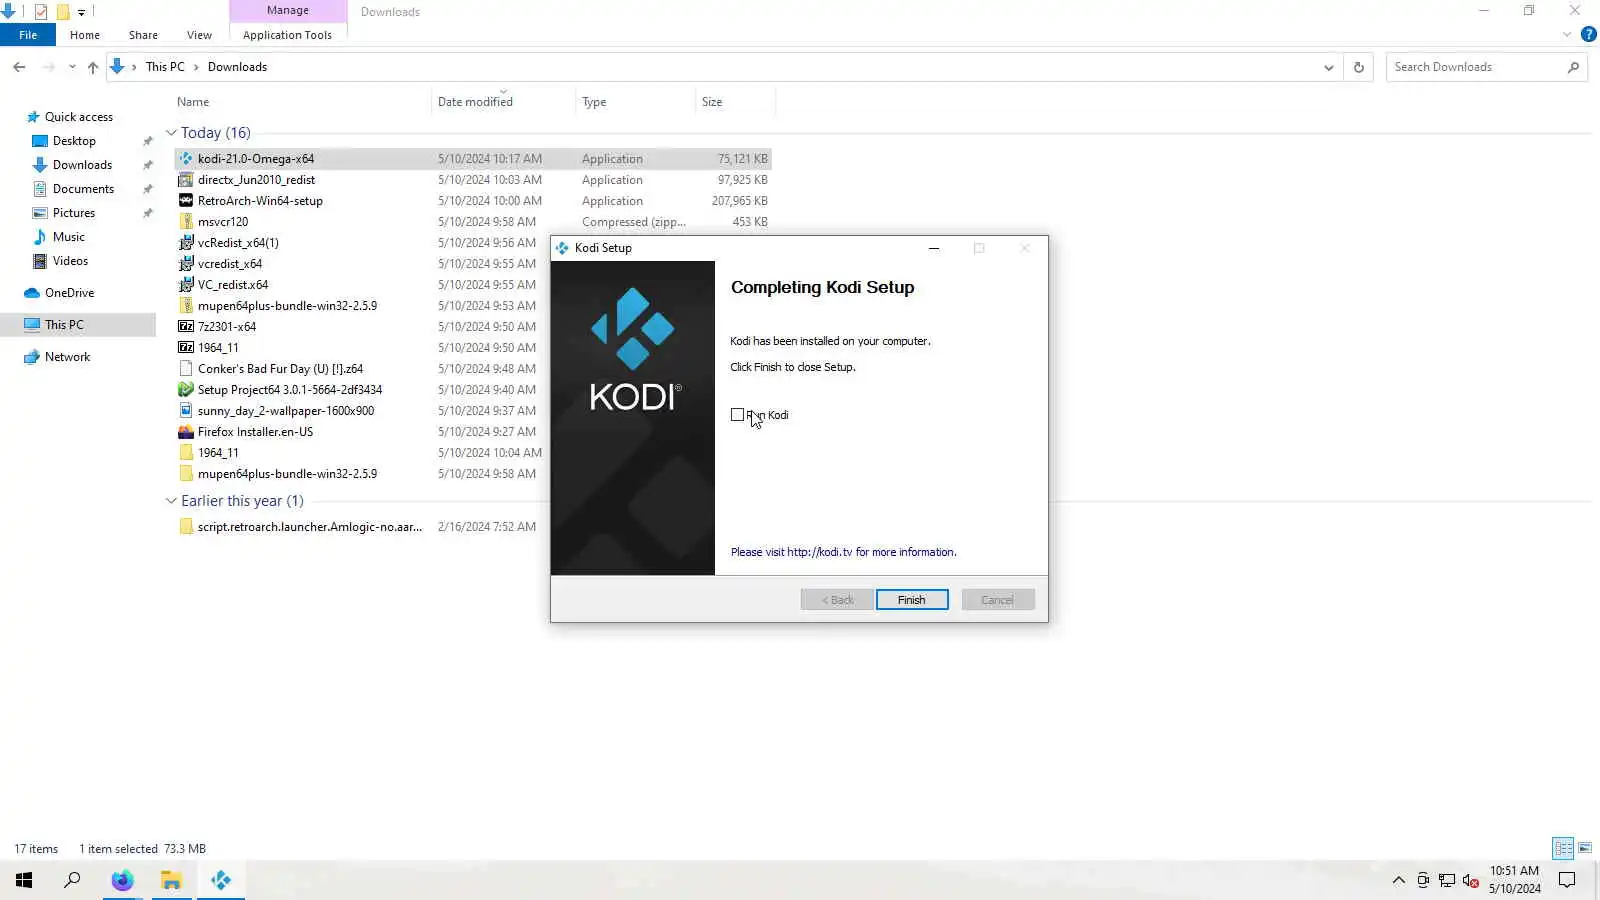Click Downloads breadcrumb in address bar

(237, 67)
